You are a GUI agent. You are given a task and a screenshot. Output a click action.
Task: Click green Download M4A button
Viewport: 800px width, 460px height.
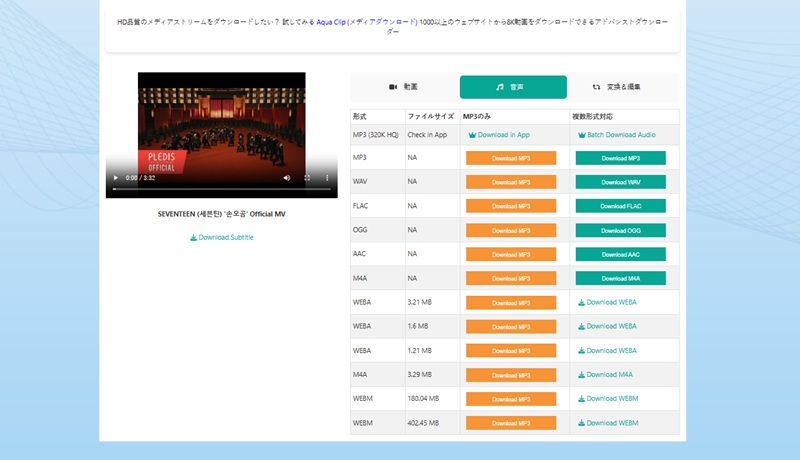620,278
